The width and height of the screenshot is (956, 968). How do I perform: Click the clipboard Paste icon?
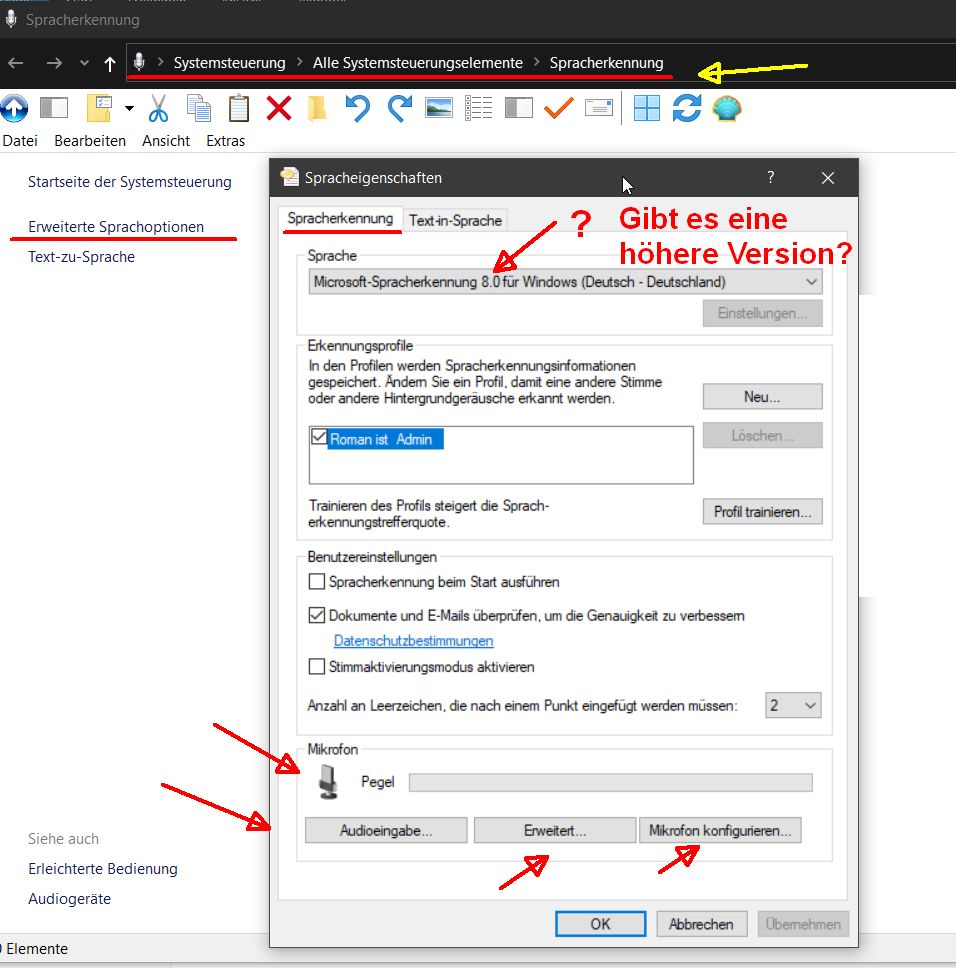pyautogui.click(x=239, y=108)
